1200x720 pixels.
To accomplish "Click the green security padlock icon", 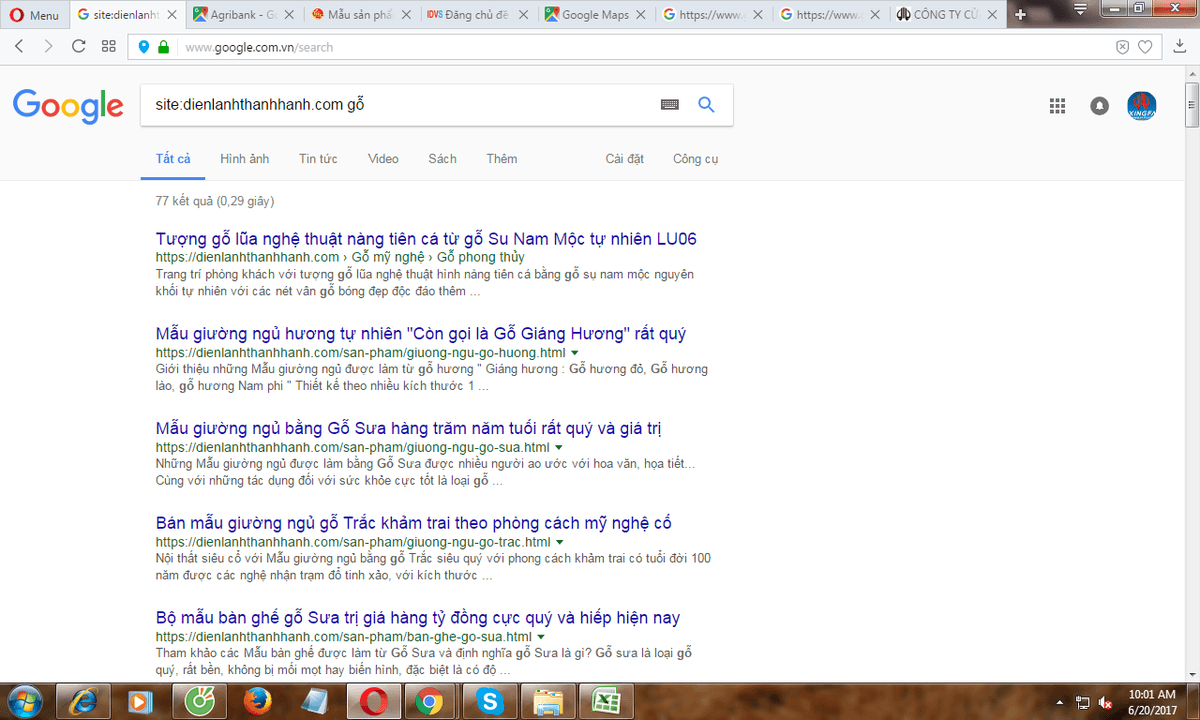I will (x=164, y=47).
